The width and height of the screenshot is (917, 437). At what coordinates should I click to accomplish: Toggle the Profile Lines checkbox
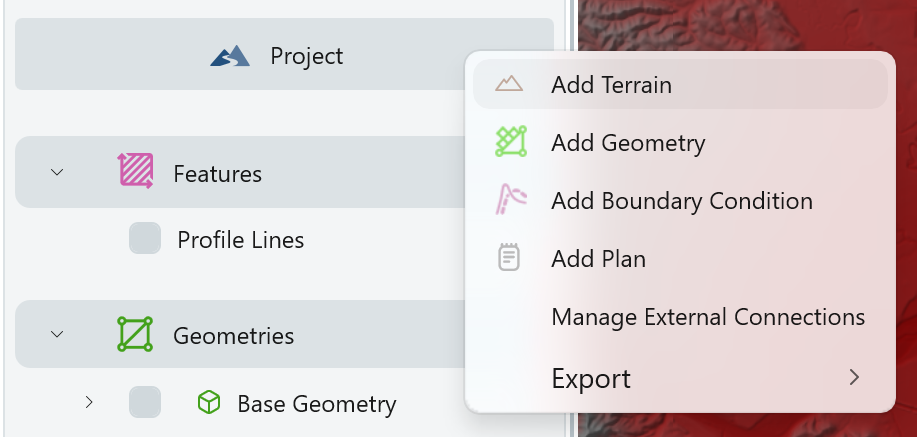pyautogui.click(x=145, y=239)
